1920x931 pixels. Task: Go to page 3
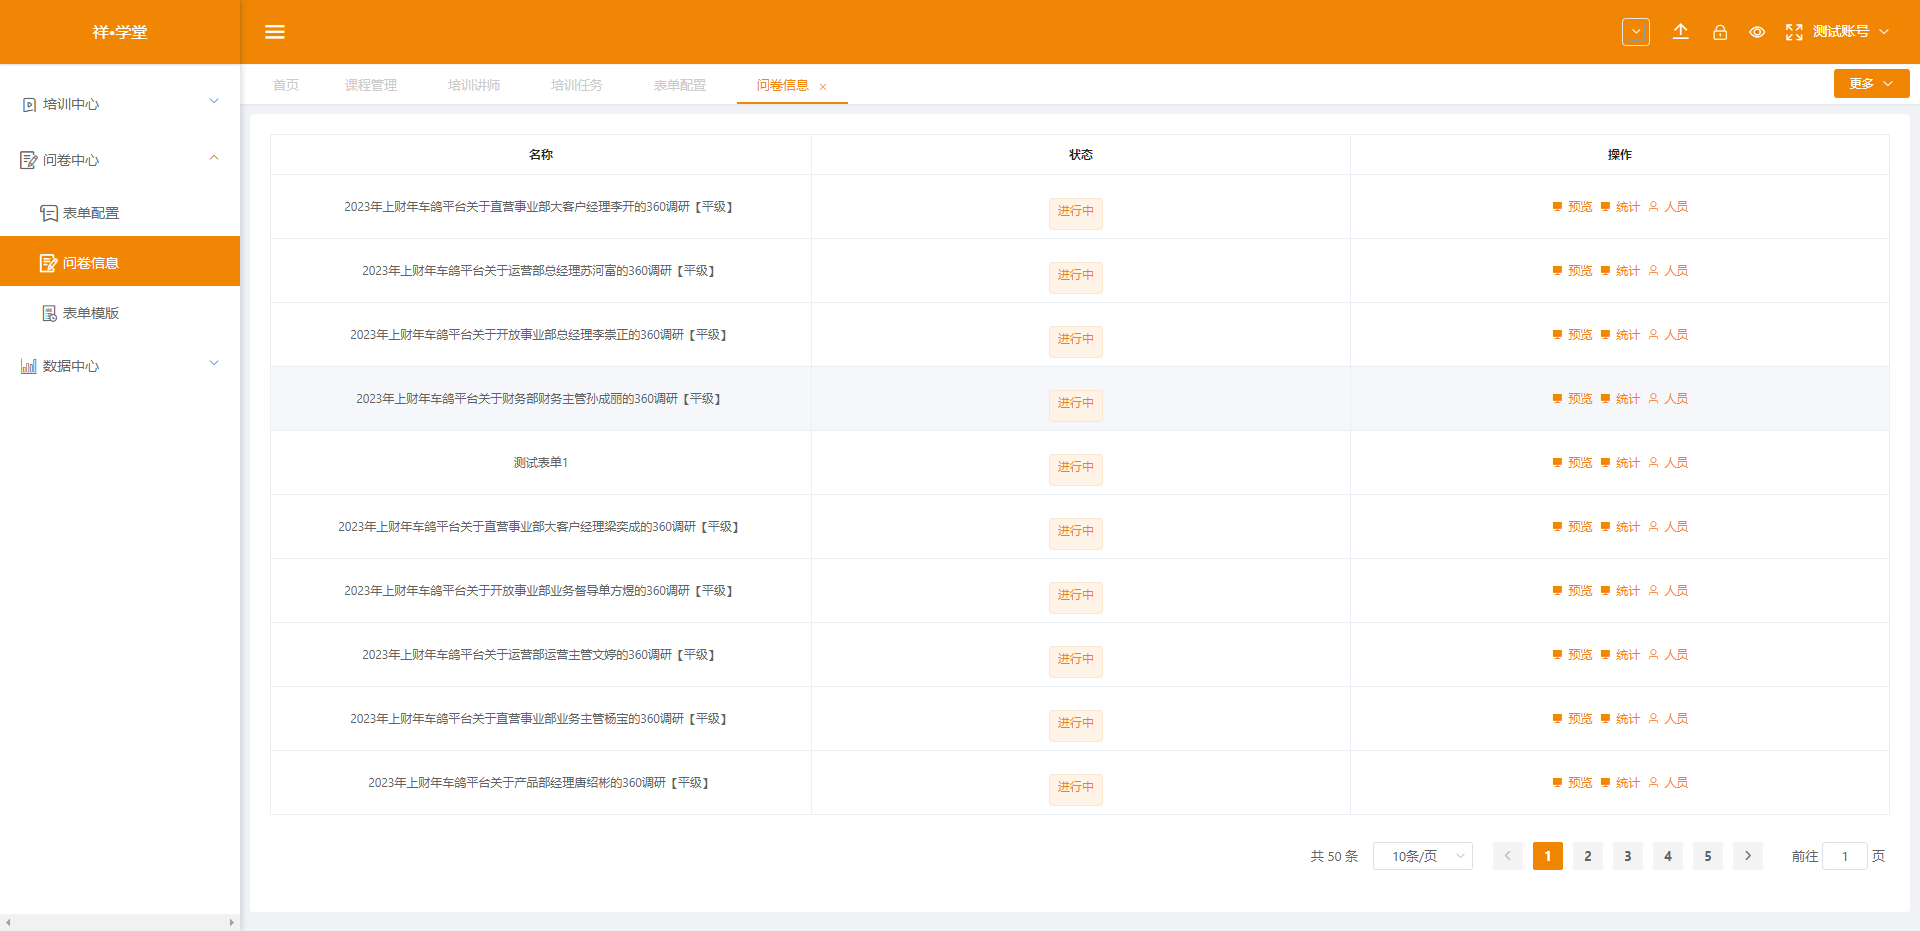click(x=1628, y=856)
